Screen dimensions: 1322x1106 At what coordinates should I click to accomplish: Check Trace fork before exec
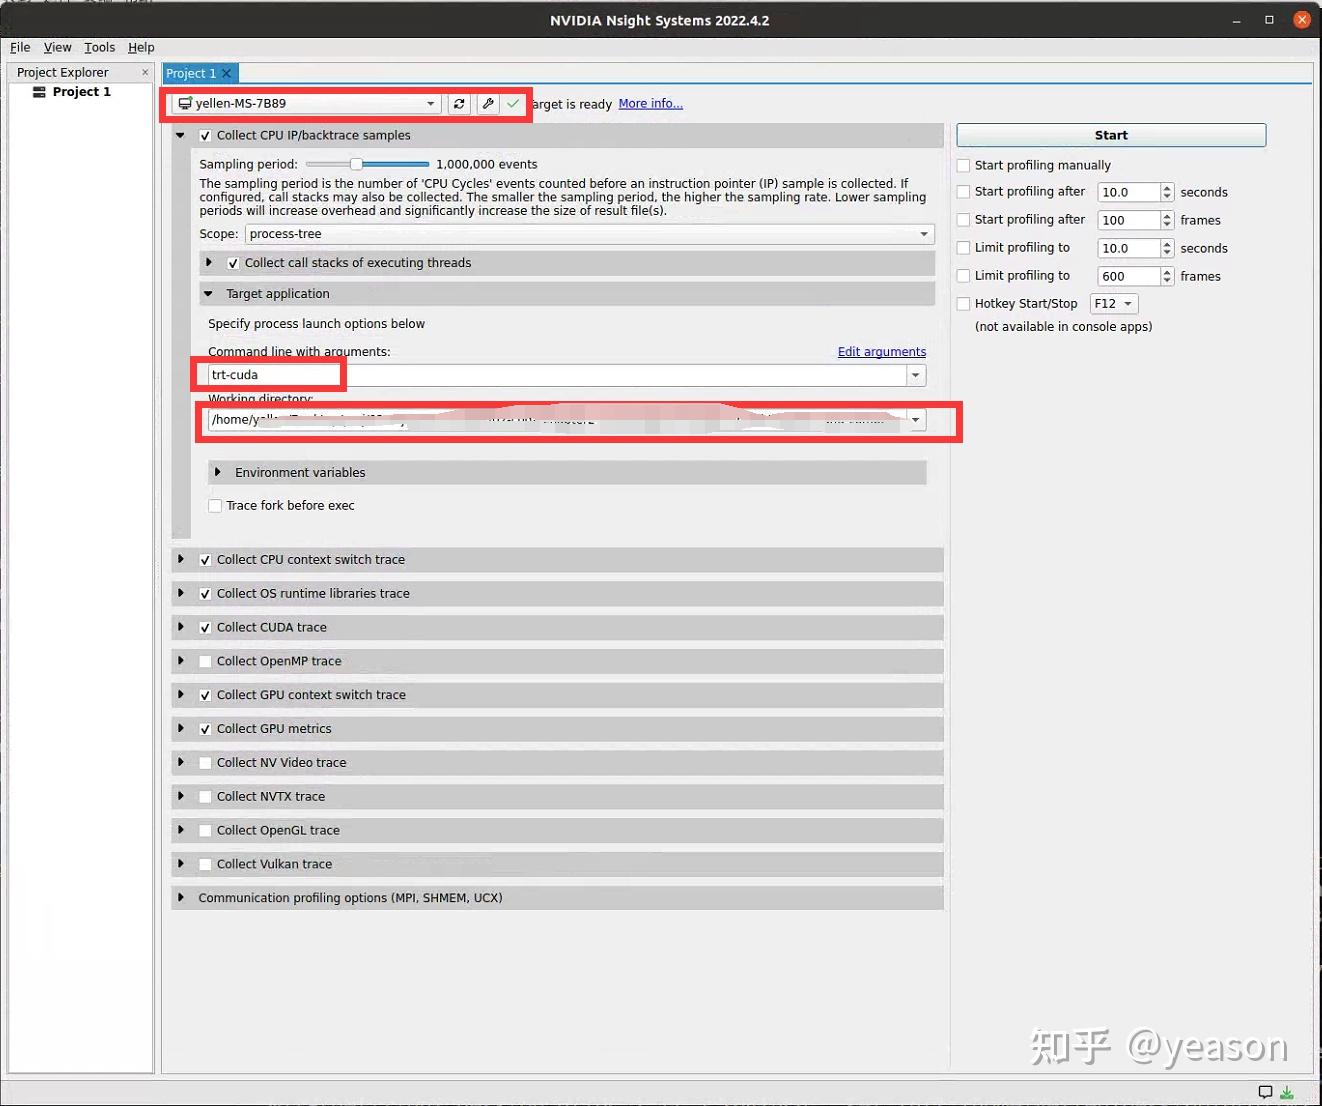tap(215, 506)
